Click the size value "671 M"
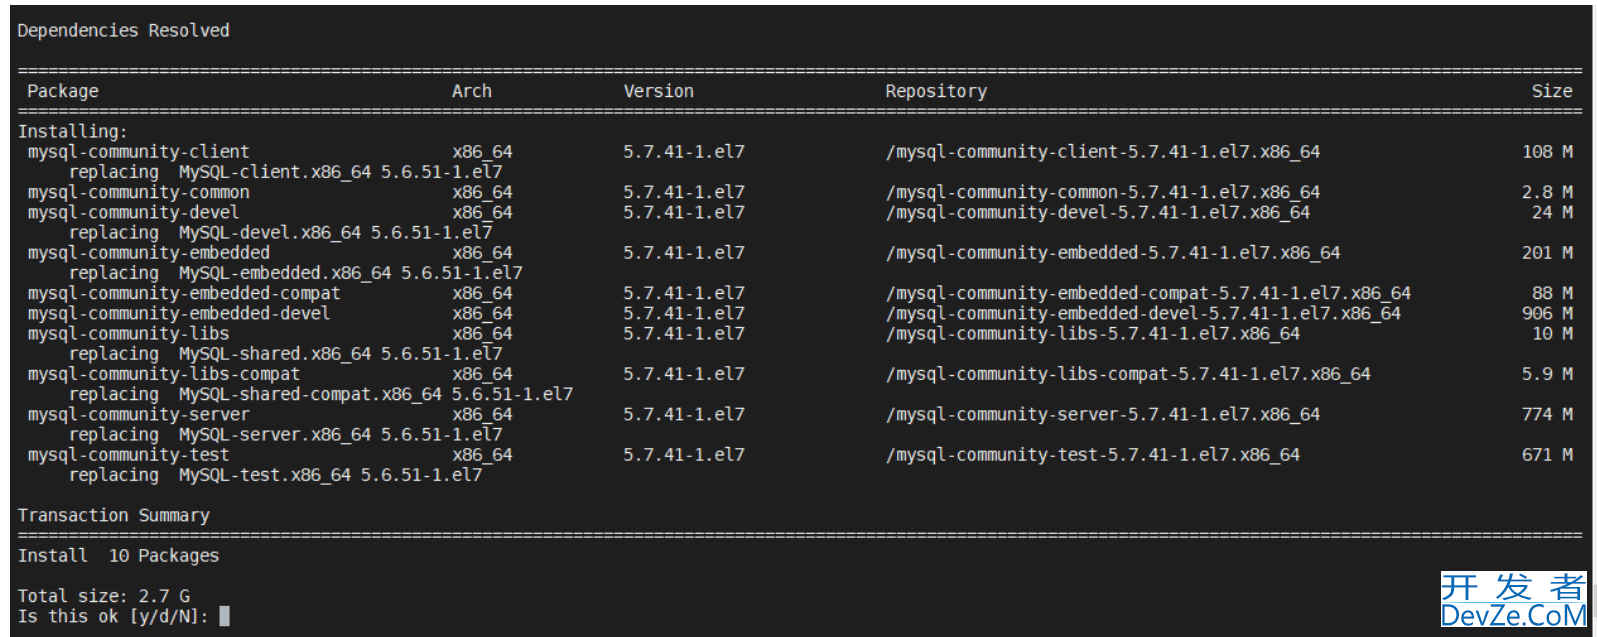This screenshot has height=637, width=1597. (1547, 455)
